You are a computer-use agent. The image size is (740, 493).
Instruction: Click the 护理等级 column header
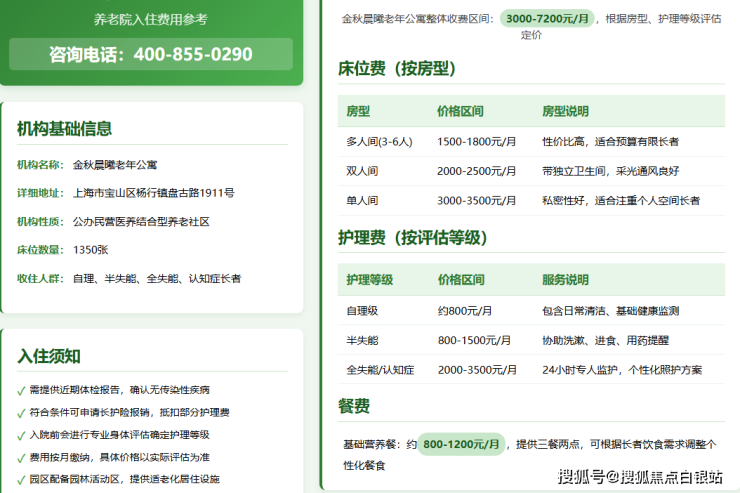[370, 280]
